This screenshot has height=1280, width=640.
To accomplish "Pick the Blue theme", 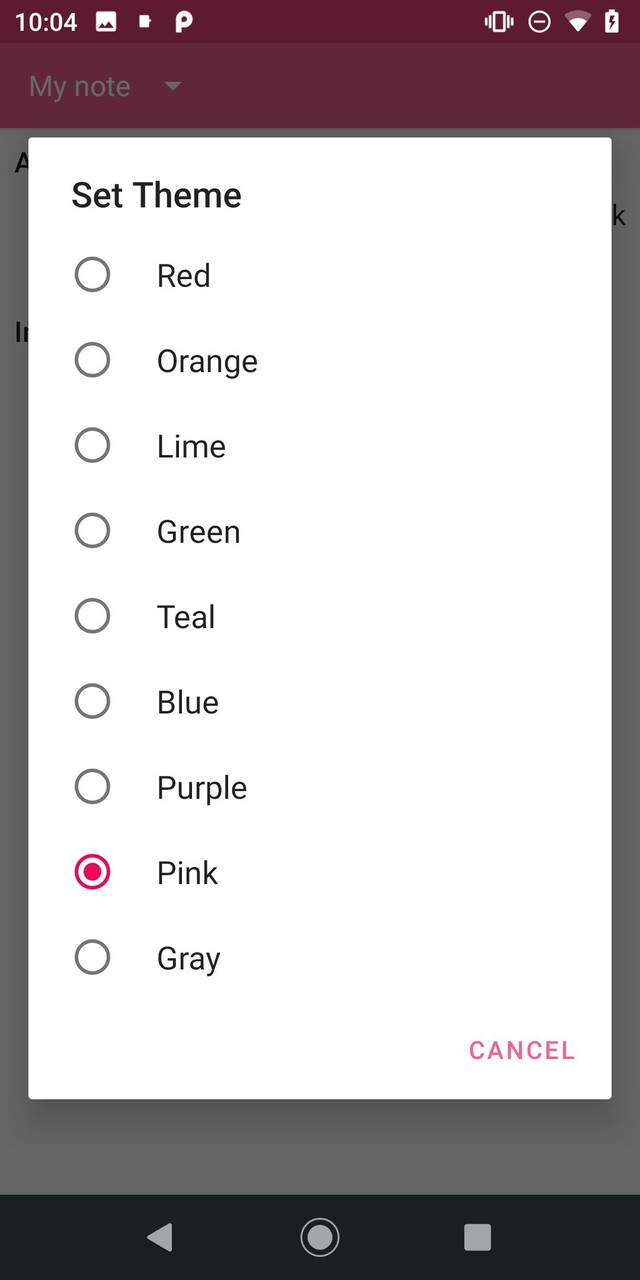I will tap(92, 701).
